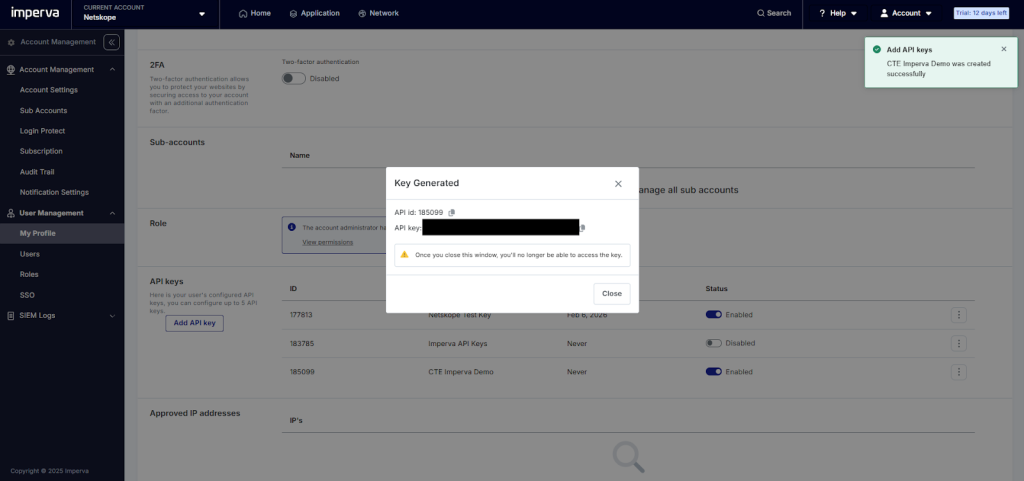Open SSO in sidebar
The width and height of the screenshot is (1024, 481).
(x=27, y=295)
